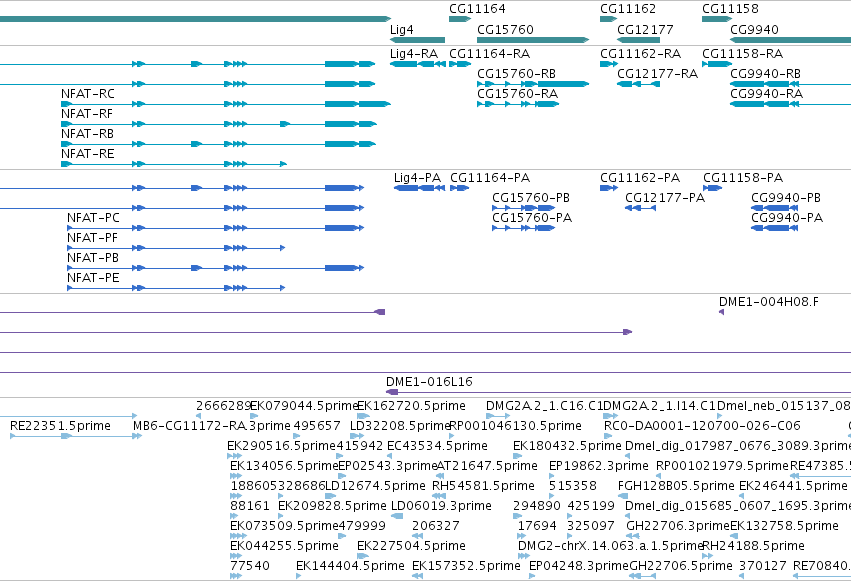Click the Lig4-PA protein label
Screen dimensions: 851x581
tap(417, 178)
